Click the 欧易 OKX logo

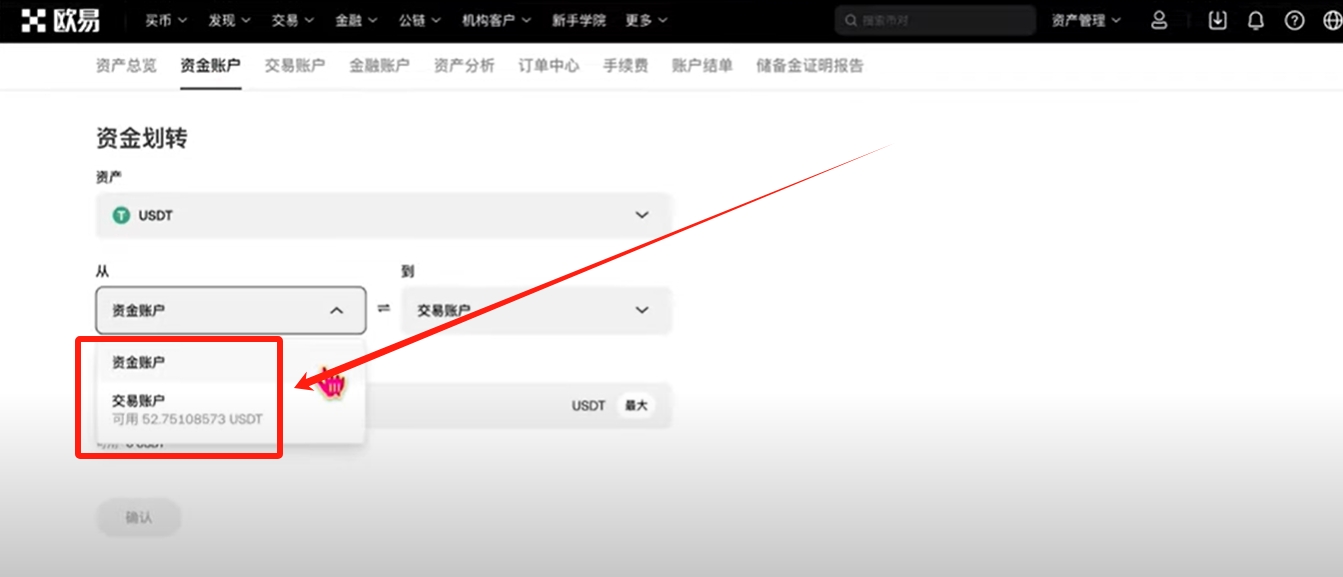[60, 20]
